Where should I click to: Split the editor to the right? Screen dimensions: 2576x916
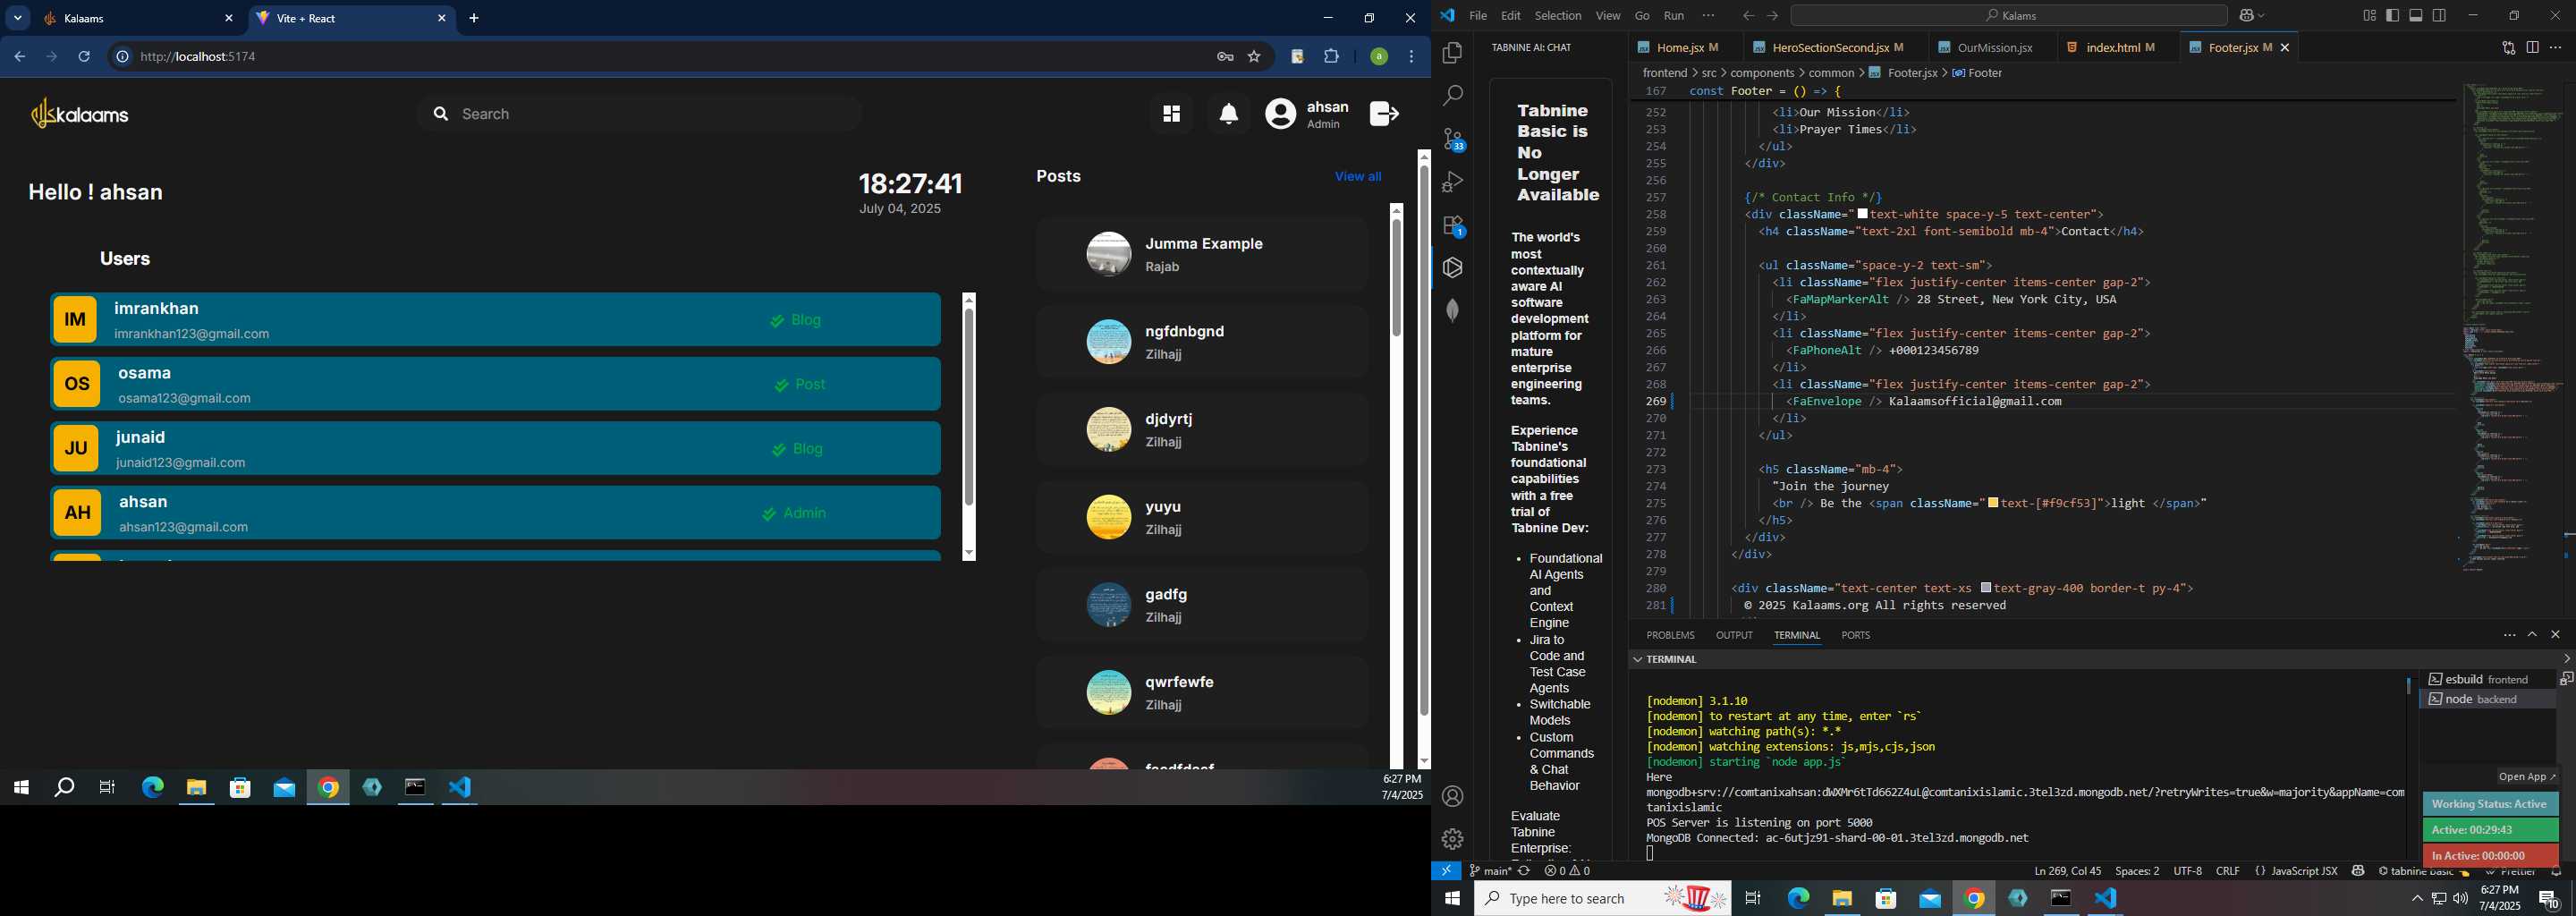[2532, 48]
